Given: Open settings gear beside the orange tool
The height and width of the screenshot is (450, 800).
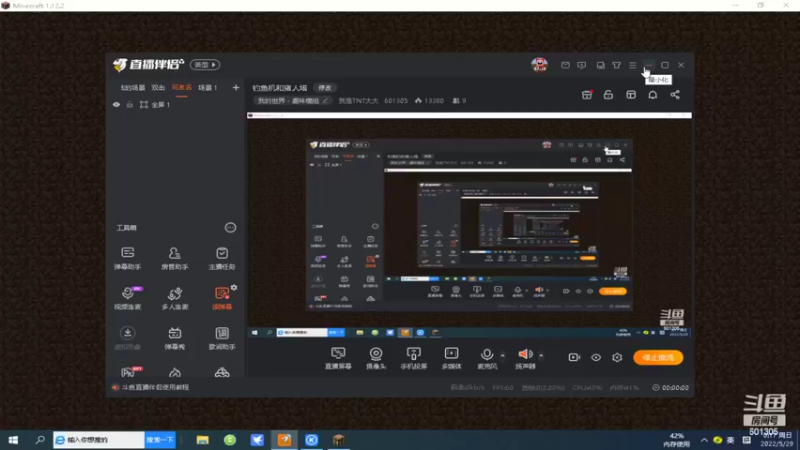Looking at the screenshot, I should click(x=234, y=288).
